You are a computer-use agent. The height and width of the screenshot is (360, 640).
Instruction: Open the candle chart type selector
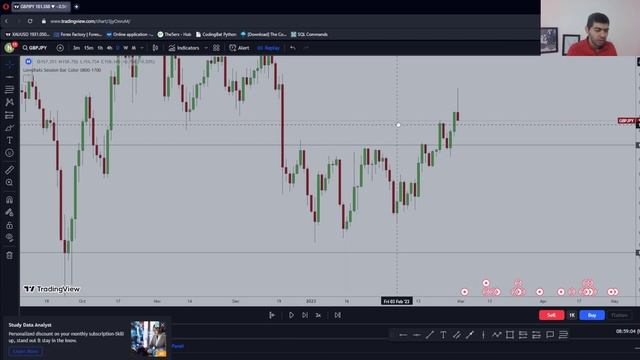tap(155, 48)
